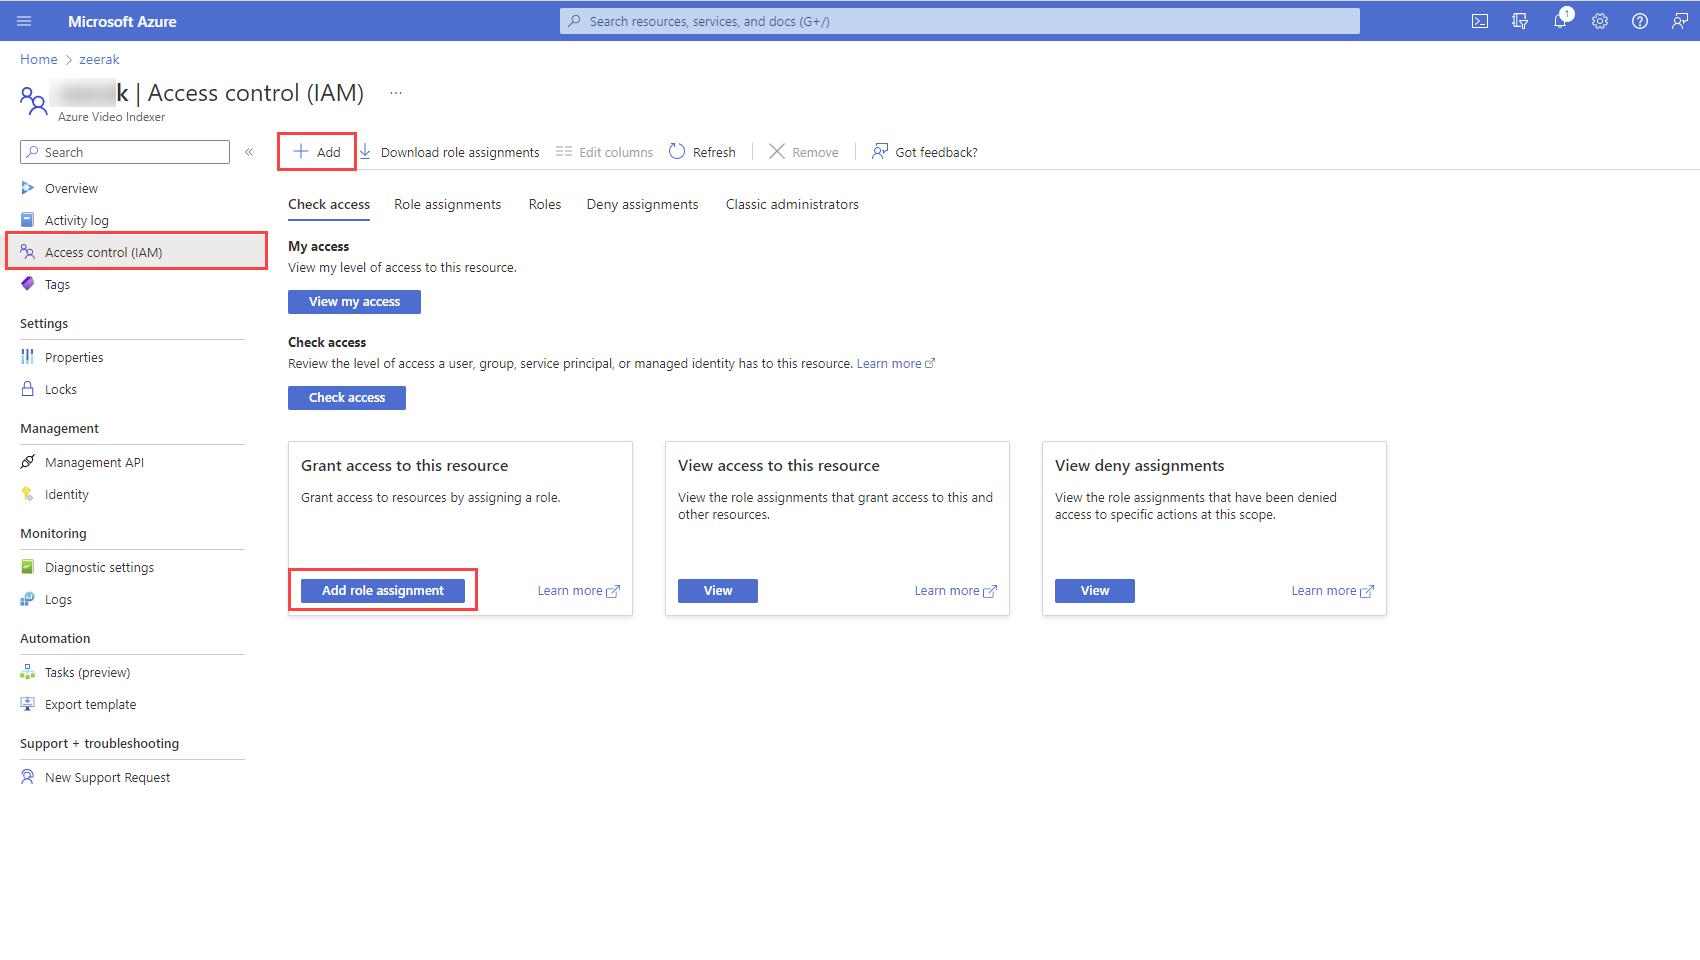The height and width of the screenshot is (960, 1700).
Task: Click the Refresh toolbar icon
Action: tap(677, 152)
